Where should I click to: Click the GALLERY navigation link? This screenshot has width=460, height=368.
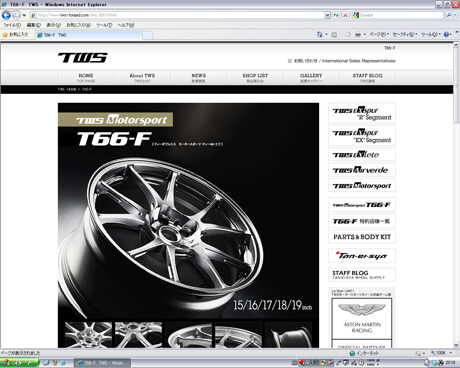(x=311, y=78)
